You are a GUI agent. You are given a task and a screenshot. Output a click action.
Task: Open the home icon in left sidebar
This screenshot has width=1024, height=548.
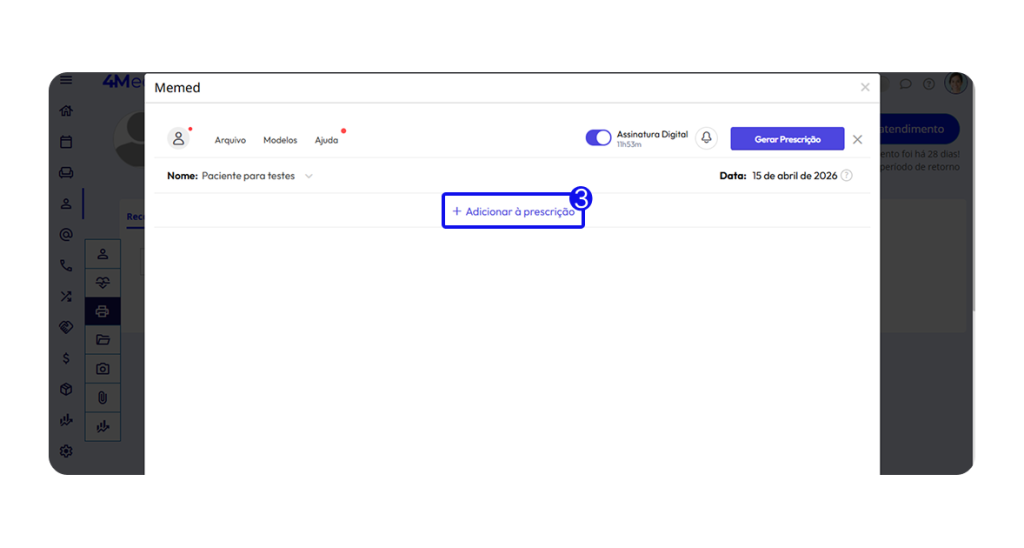pos(66,111)
